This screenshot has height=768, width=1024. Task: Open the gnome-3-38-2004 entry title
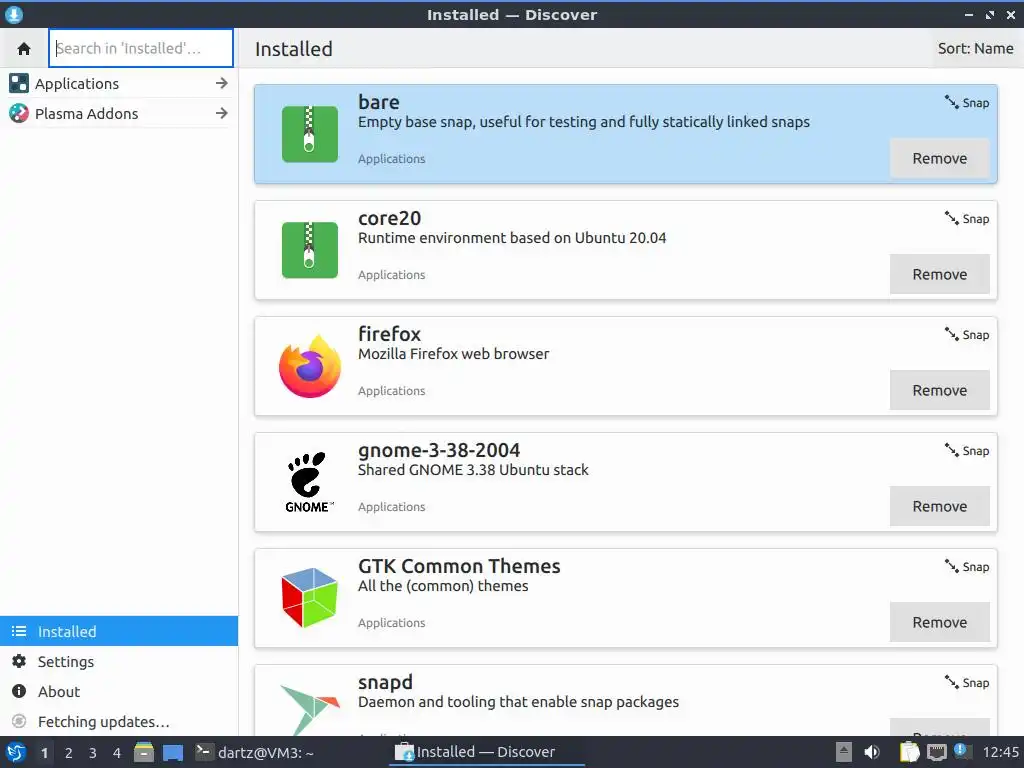439,450
